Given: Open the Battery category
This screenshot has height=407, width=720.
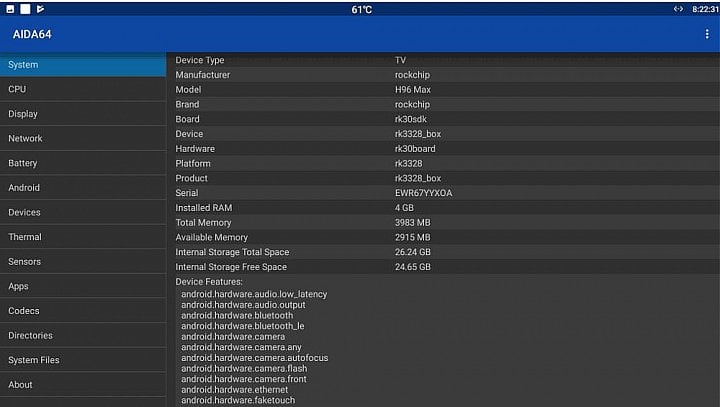Looking at the screenshot, I should pos(83,163).
